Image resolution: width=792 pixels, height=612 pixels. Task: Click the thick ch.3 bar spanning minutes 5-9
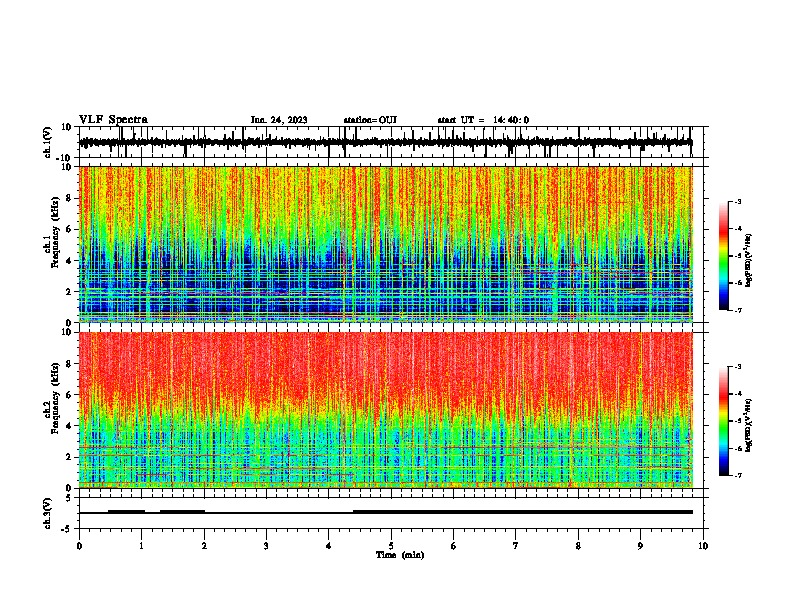pyautogui.click(x=523, y=512)
